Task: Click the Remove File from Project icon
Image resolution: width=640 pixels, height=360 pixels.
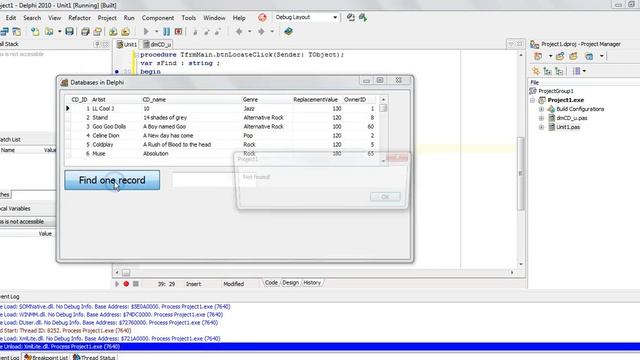Action: click(x=125, y=31)
